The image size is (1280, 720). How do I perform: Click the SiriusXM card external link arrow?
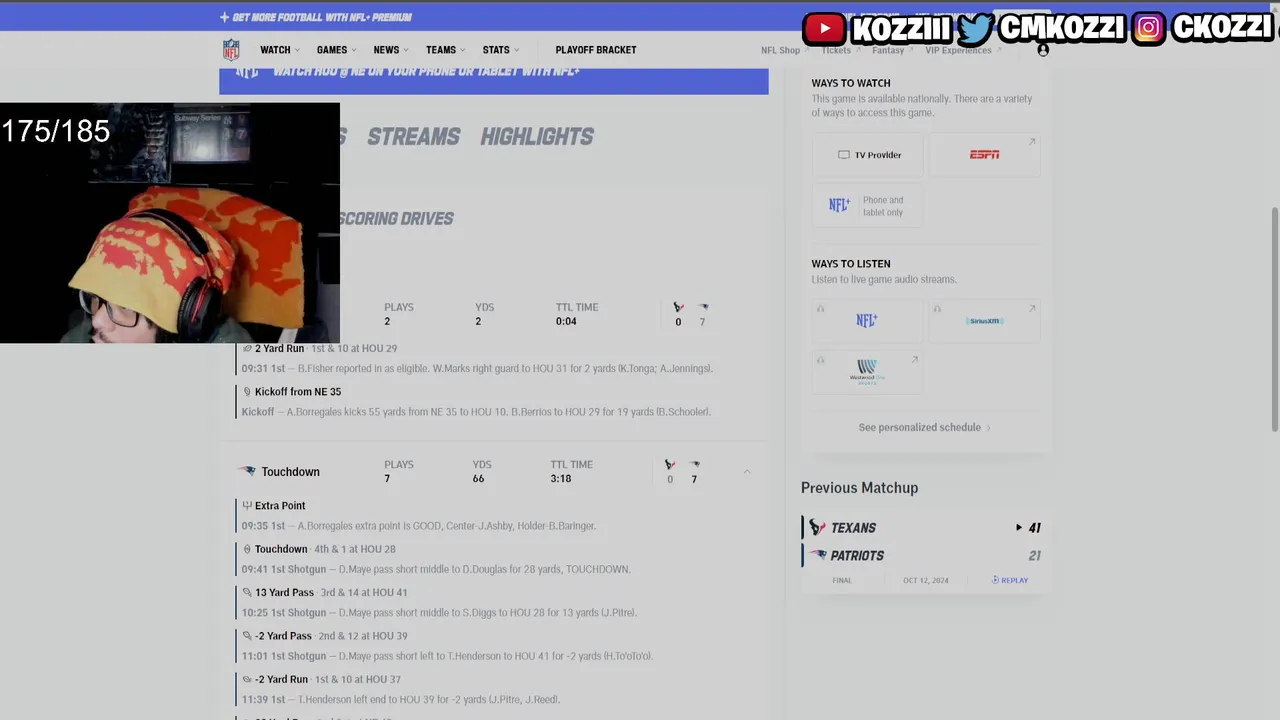tap(1032, 308)
